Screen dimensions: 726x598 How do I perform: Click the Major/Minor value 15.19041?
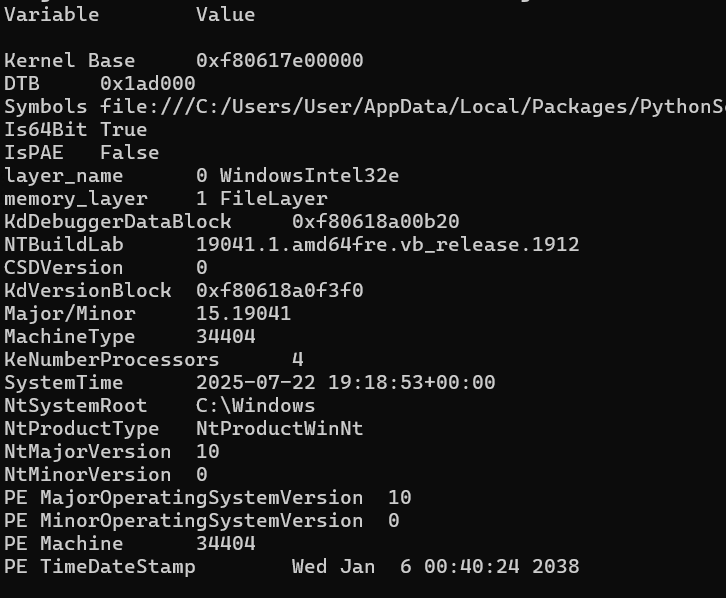click(x=244, y=314)
